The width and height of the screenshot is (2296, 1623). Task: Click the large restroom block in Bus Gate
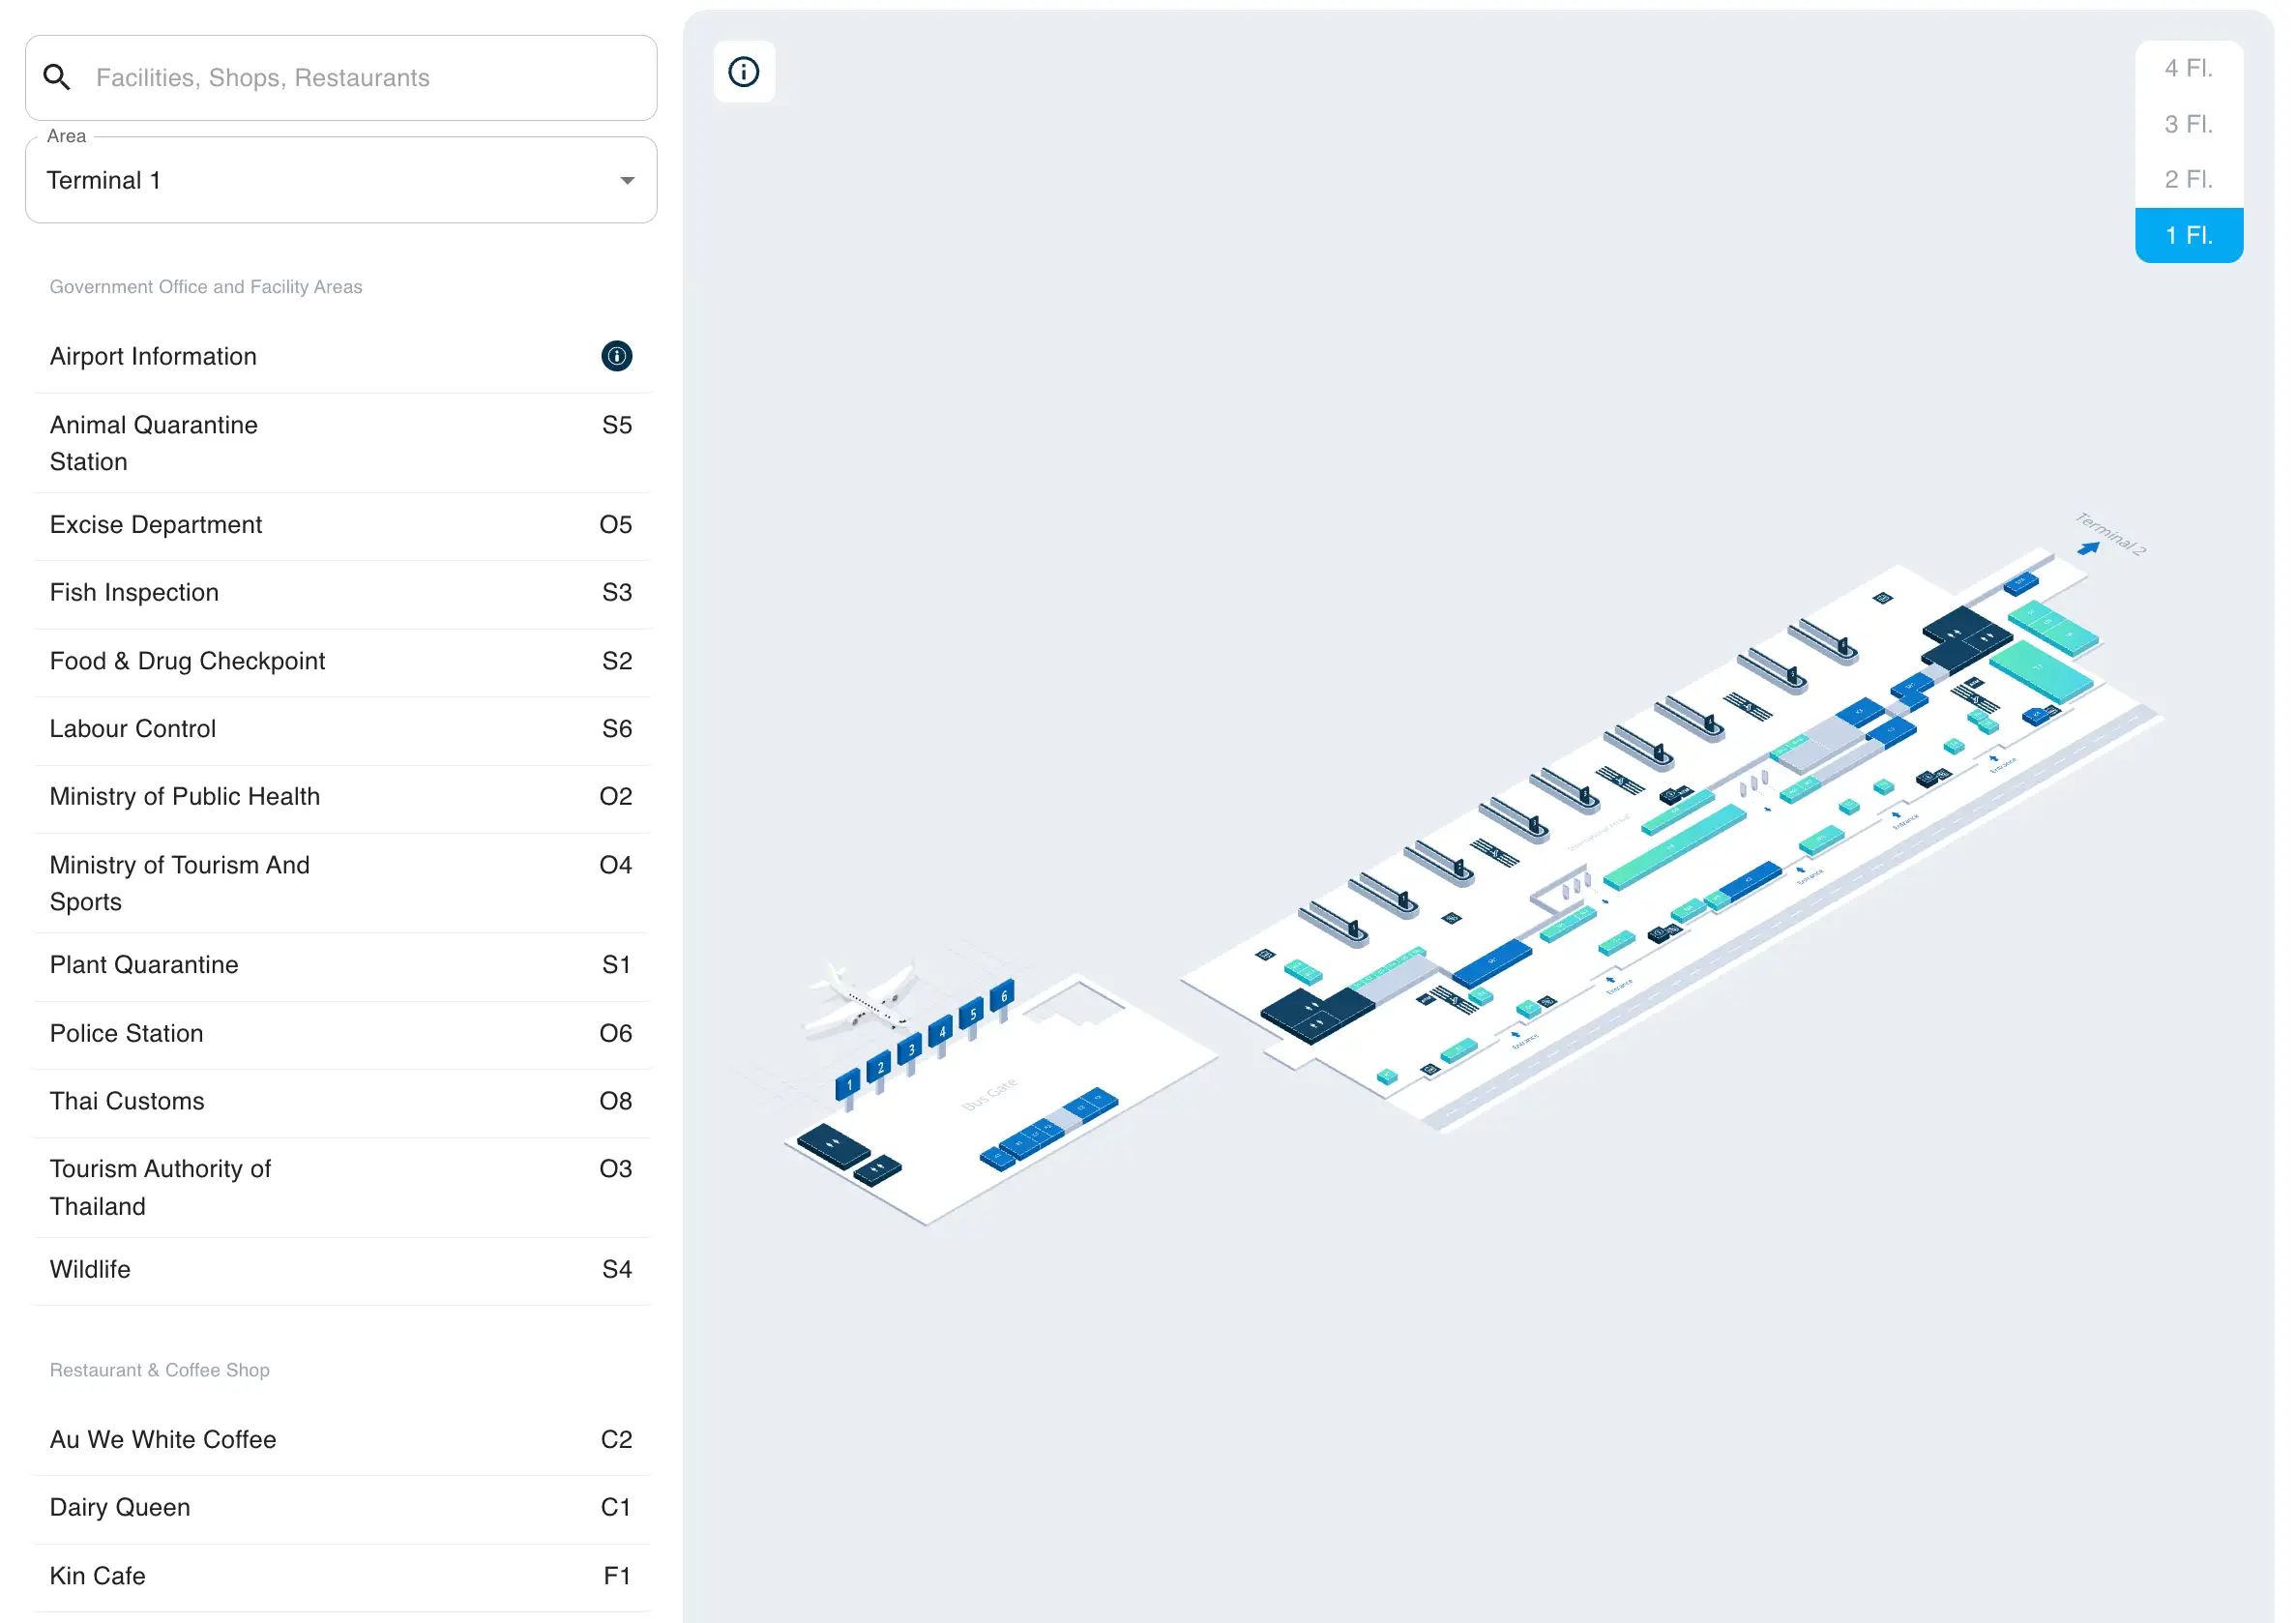(832, 1145)
